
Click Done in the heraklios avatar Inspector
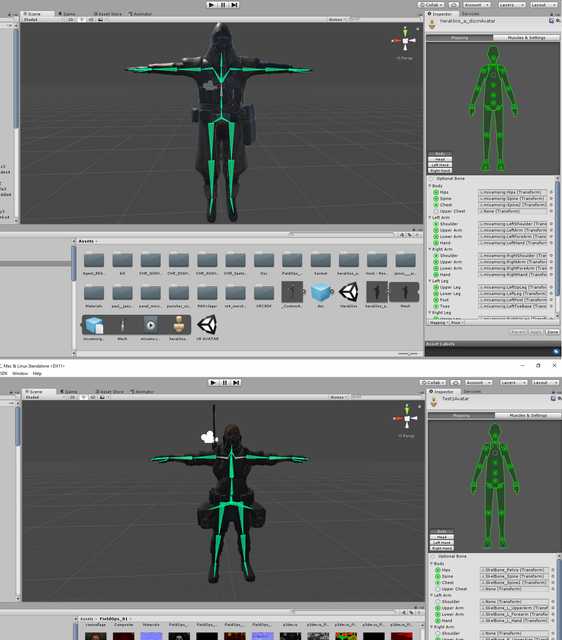pos(552,332)
